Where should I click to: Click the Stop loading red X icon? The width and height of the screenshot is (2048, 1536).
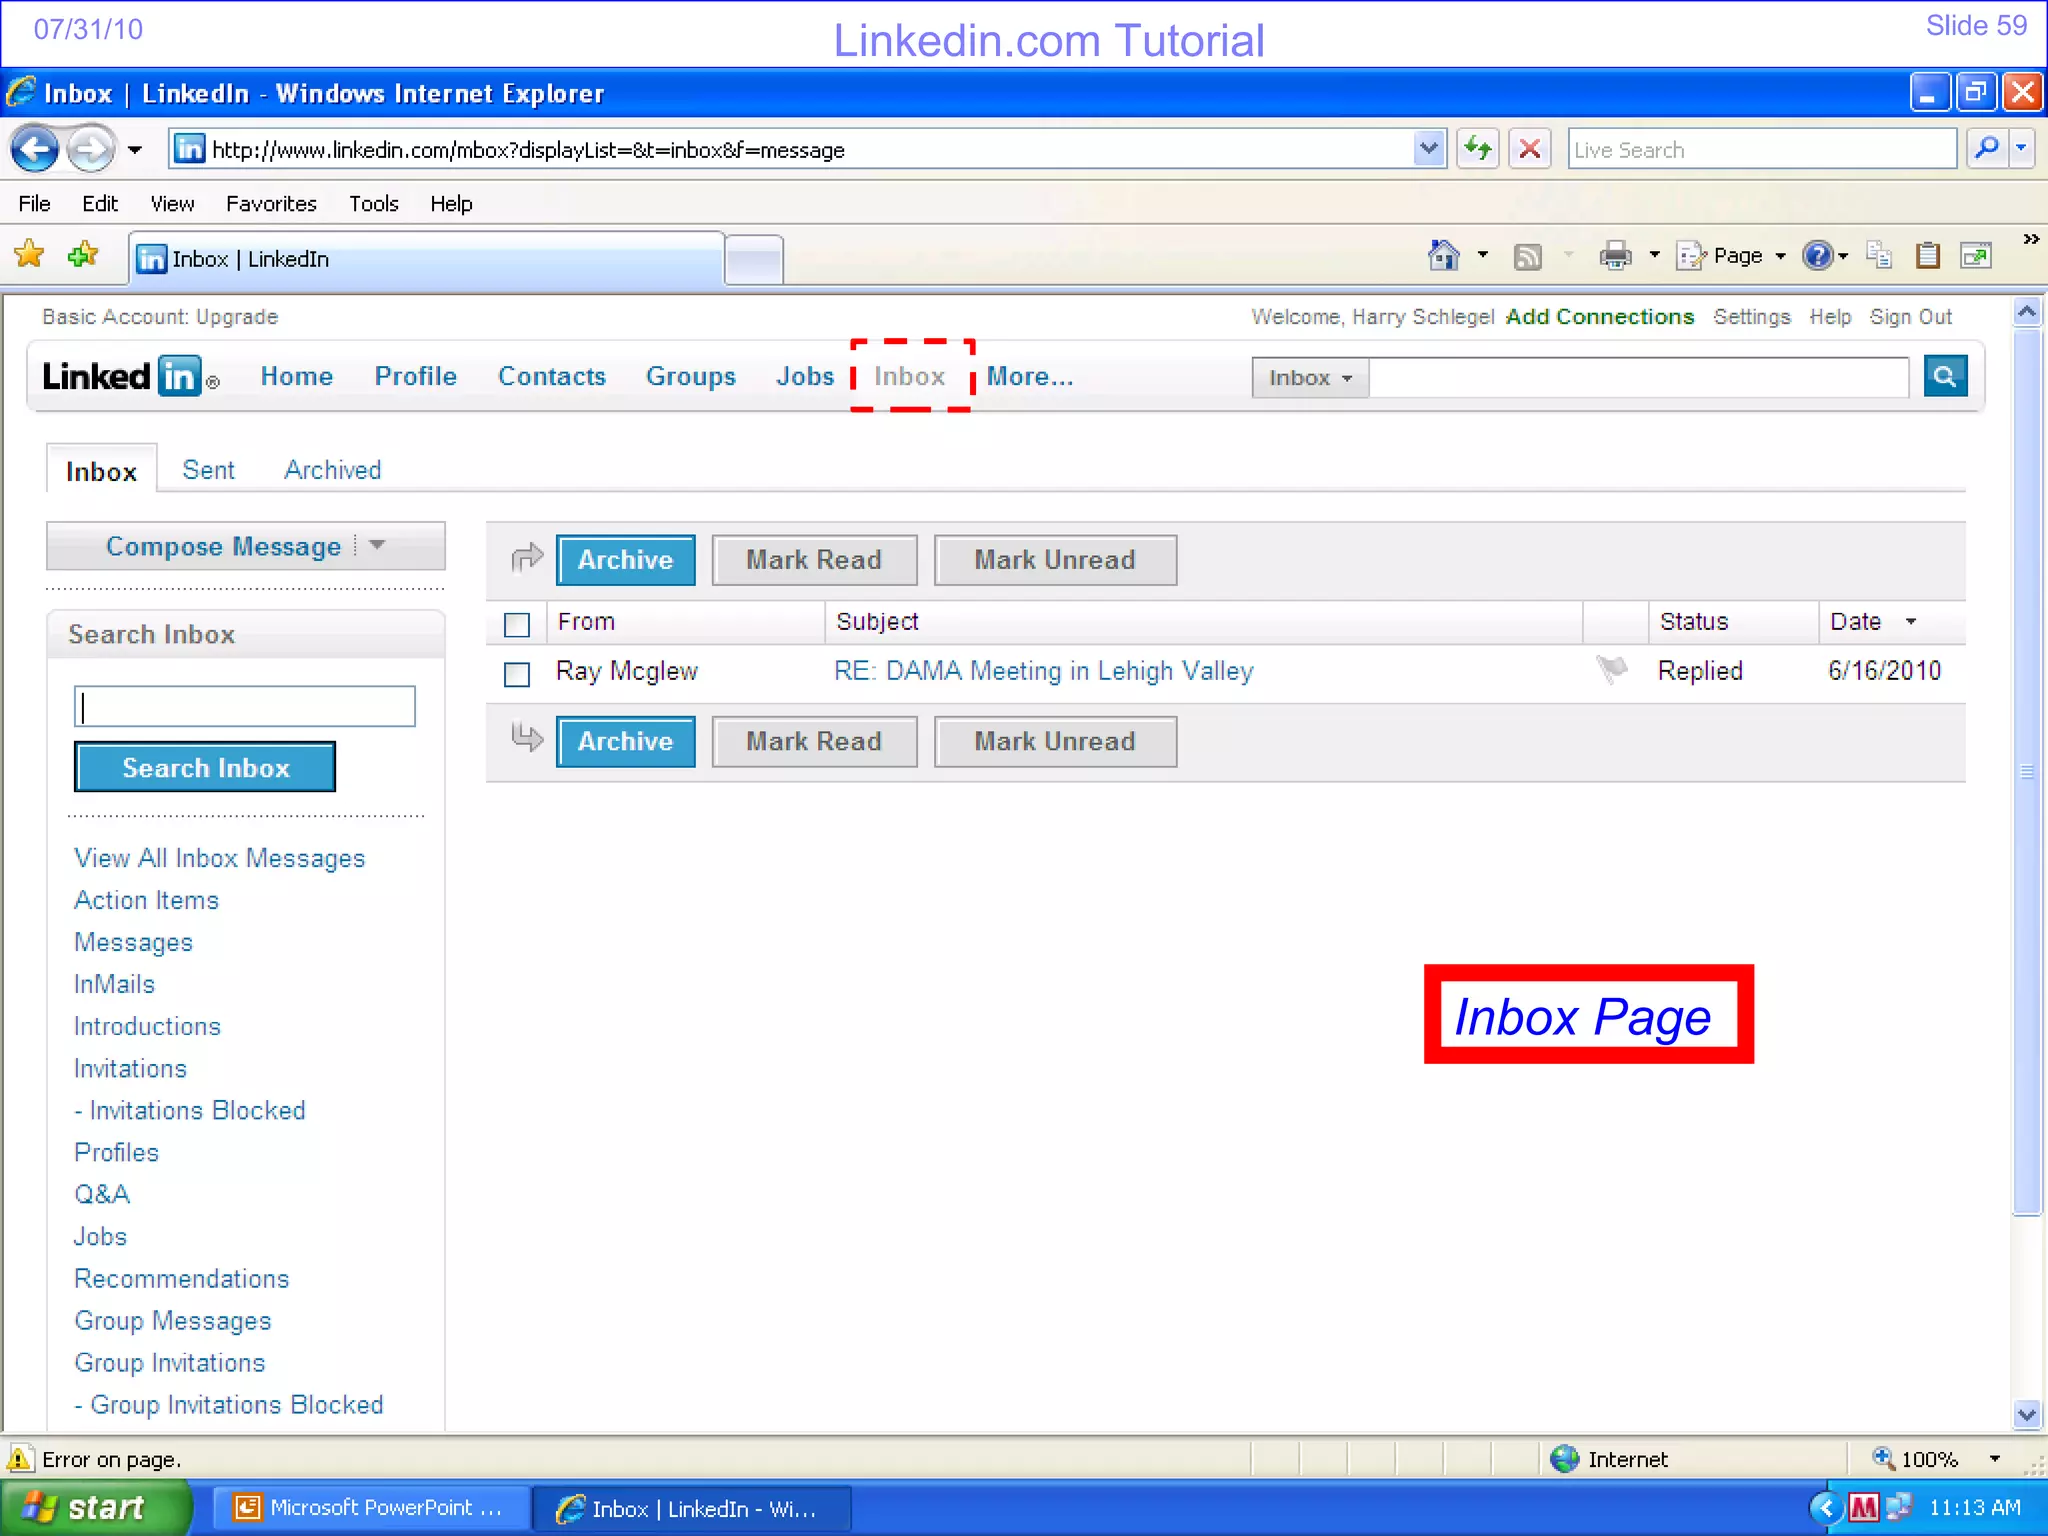(x=1529, y=150)
